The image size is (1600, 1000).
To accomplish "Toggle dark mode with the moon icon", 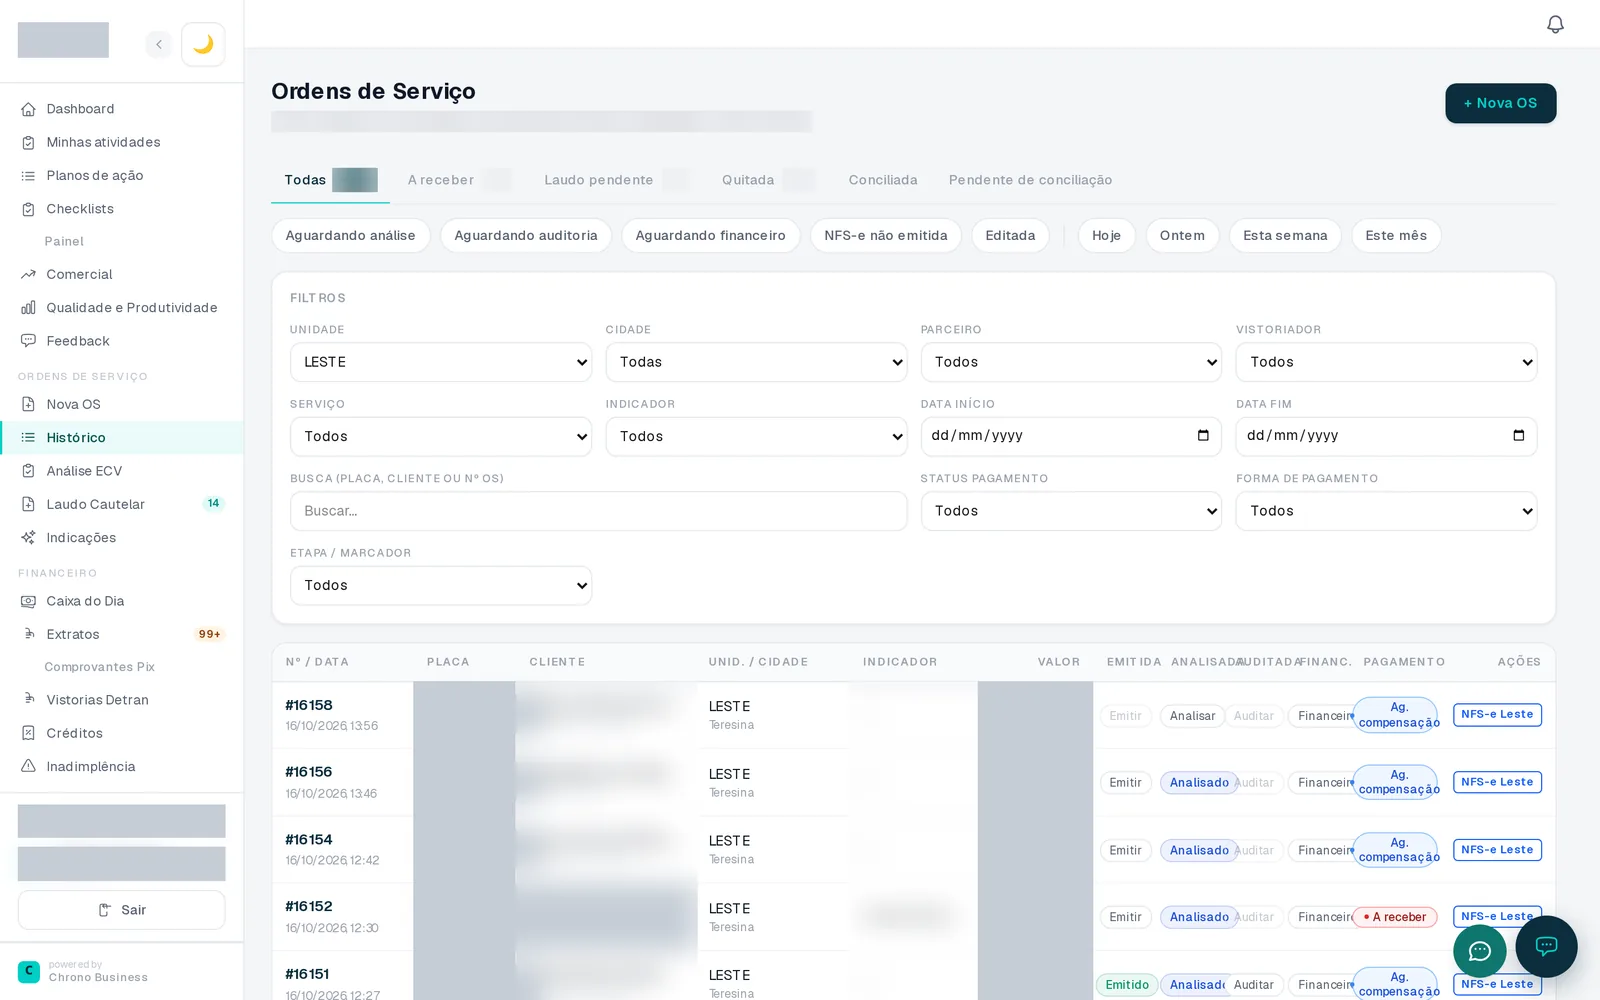I will [x=203, y=44].
